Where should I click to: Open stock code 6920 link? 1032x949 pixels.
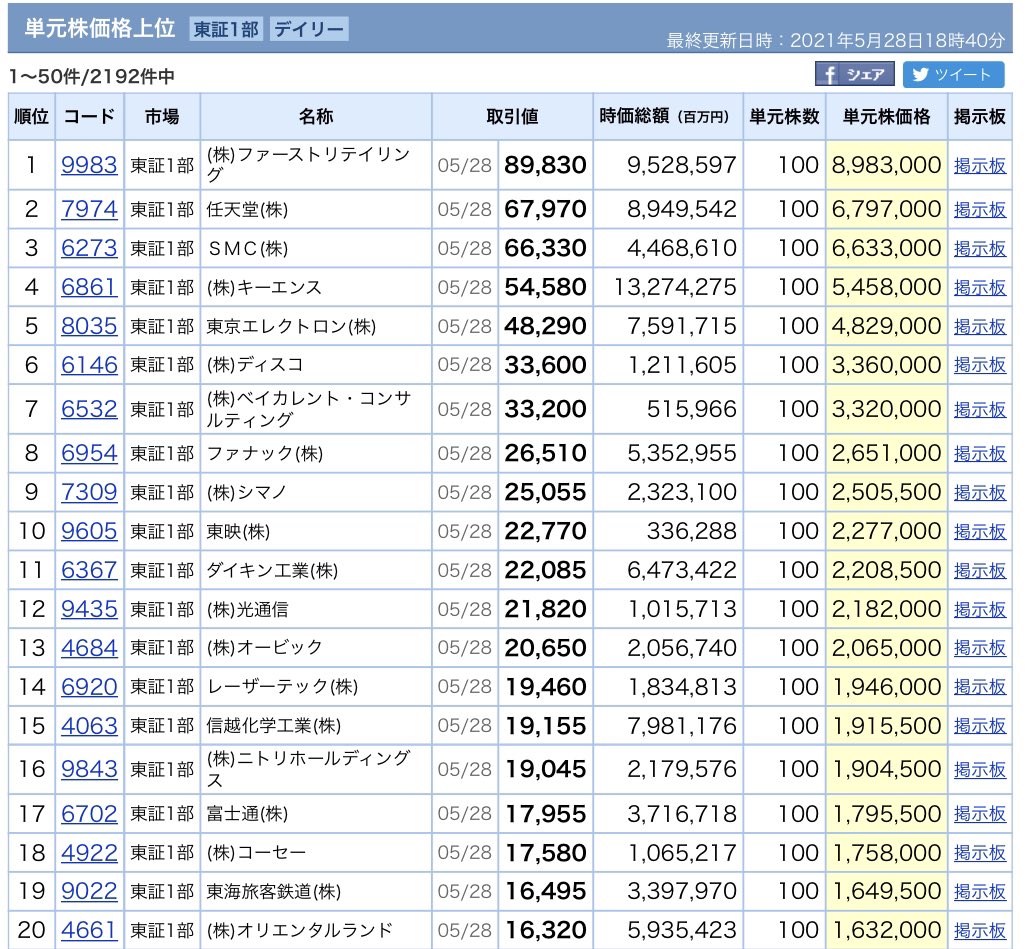[x=89, y=686]
